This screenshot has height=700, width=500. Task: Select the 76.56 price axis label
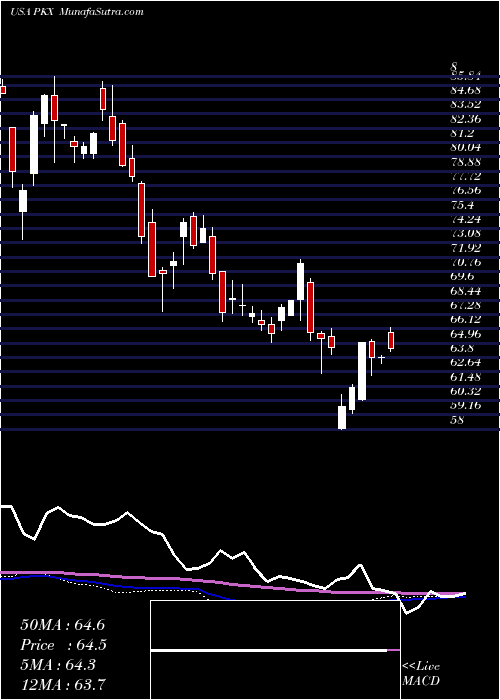point(466,191)
